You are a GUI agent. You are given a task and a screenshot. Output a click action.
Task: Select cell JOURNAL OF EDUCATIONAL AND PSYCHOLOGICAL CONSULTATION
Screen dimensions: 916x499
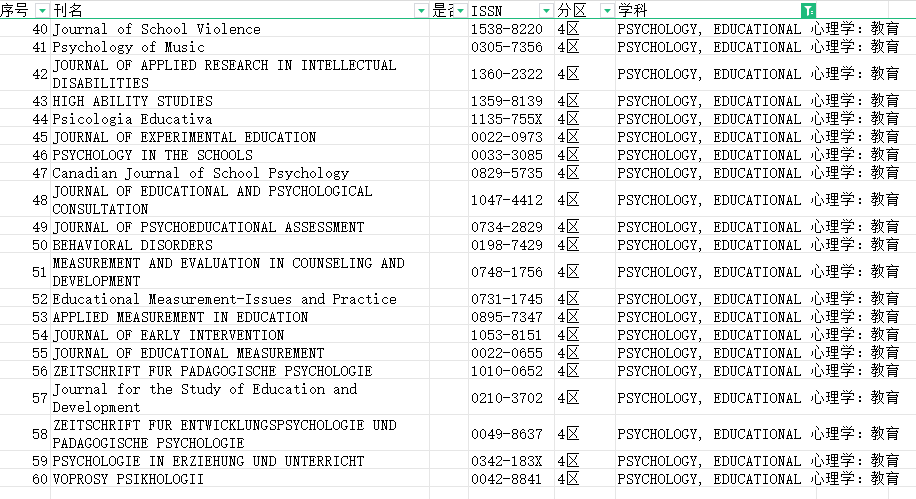click(x=240, y=200)
